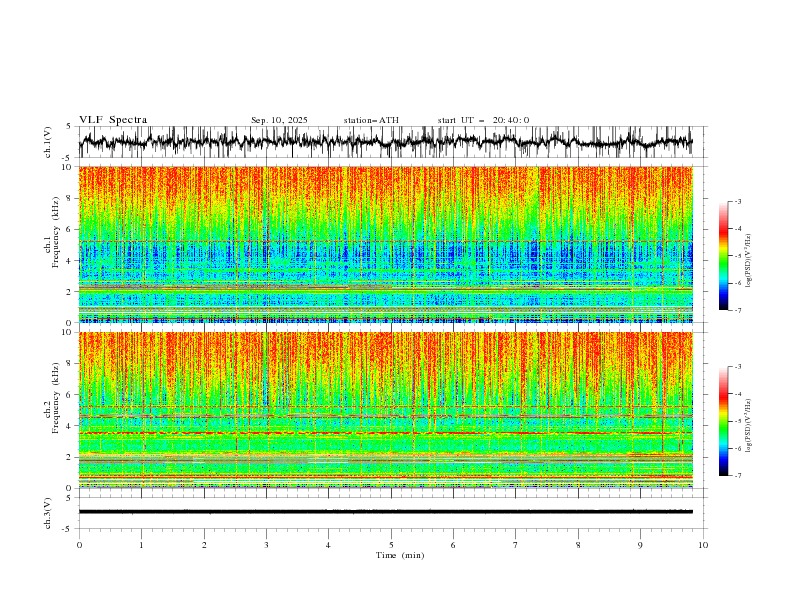Viewport: 792px width, 612px height.
Task: Select the "start UT = 20:40:0" text
Action: (x=483, y=120)
